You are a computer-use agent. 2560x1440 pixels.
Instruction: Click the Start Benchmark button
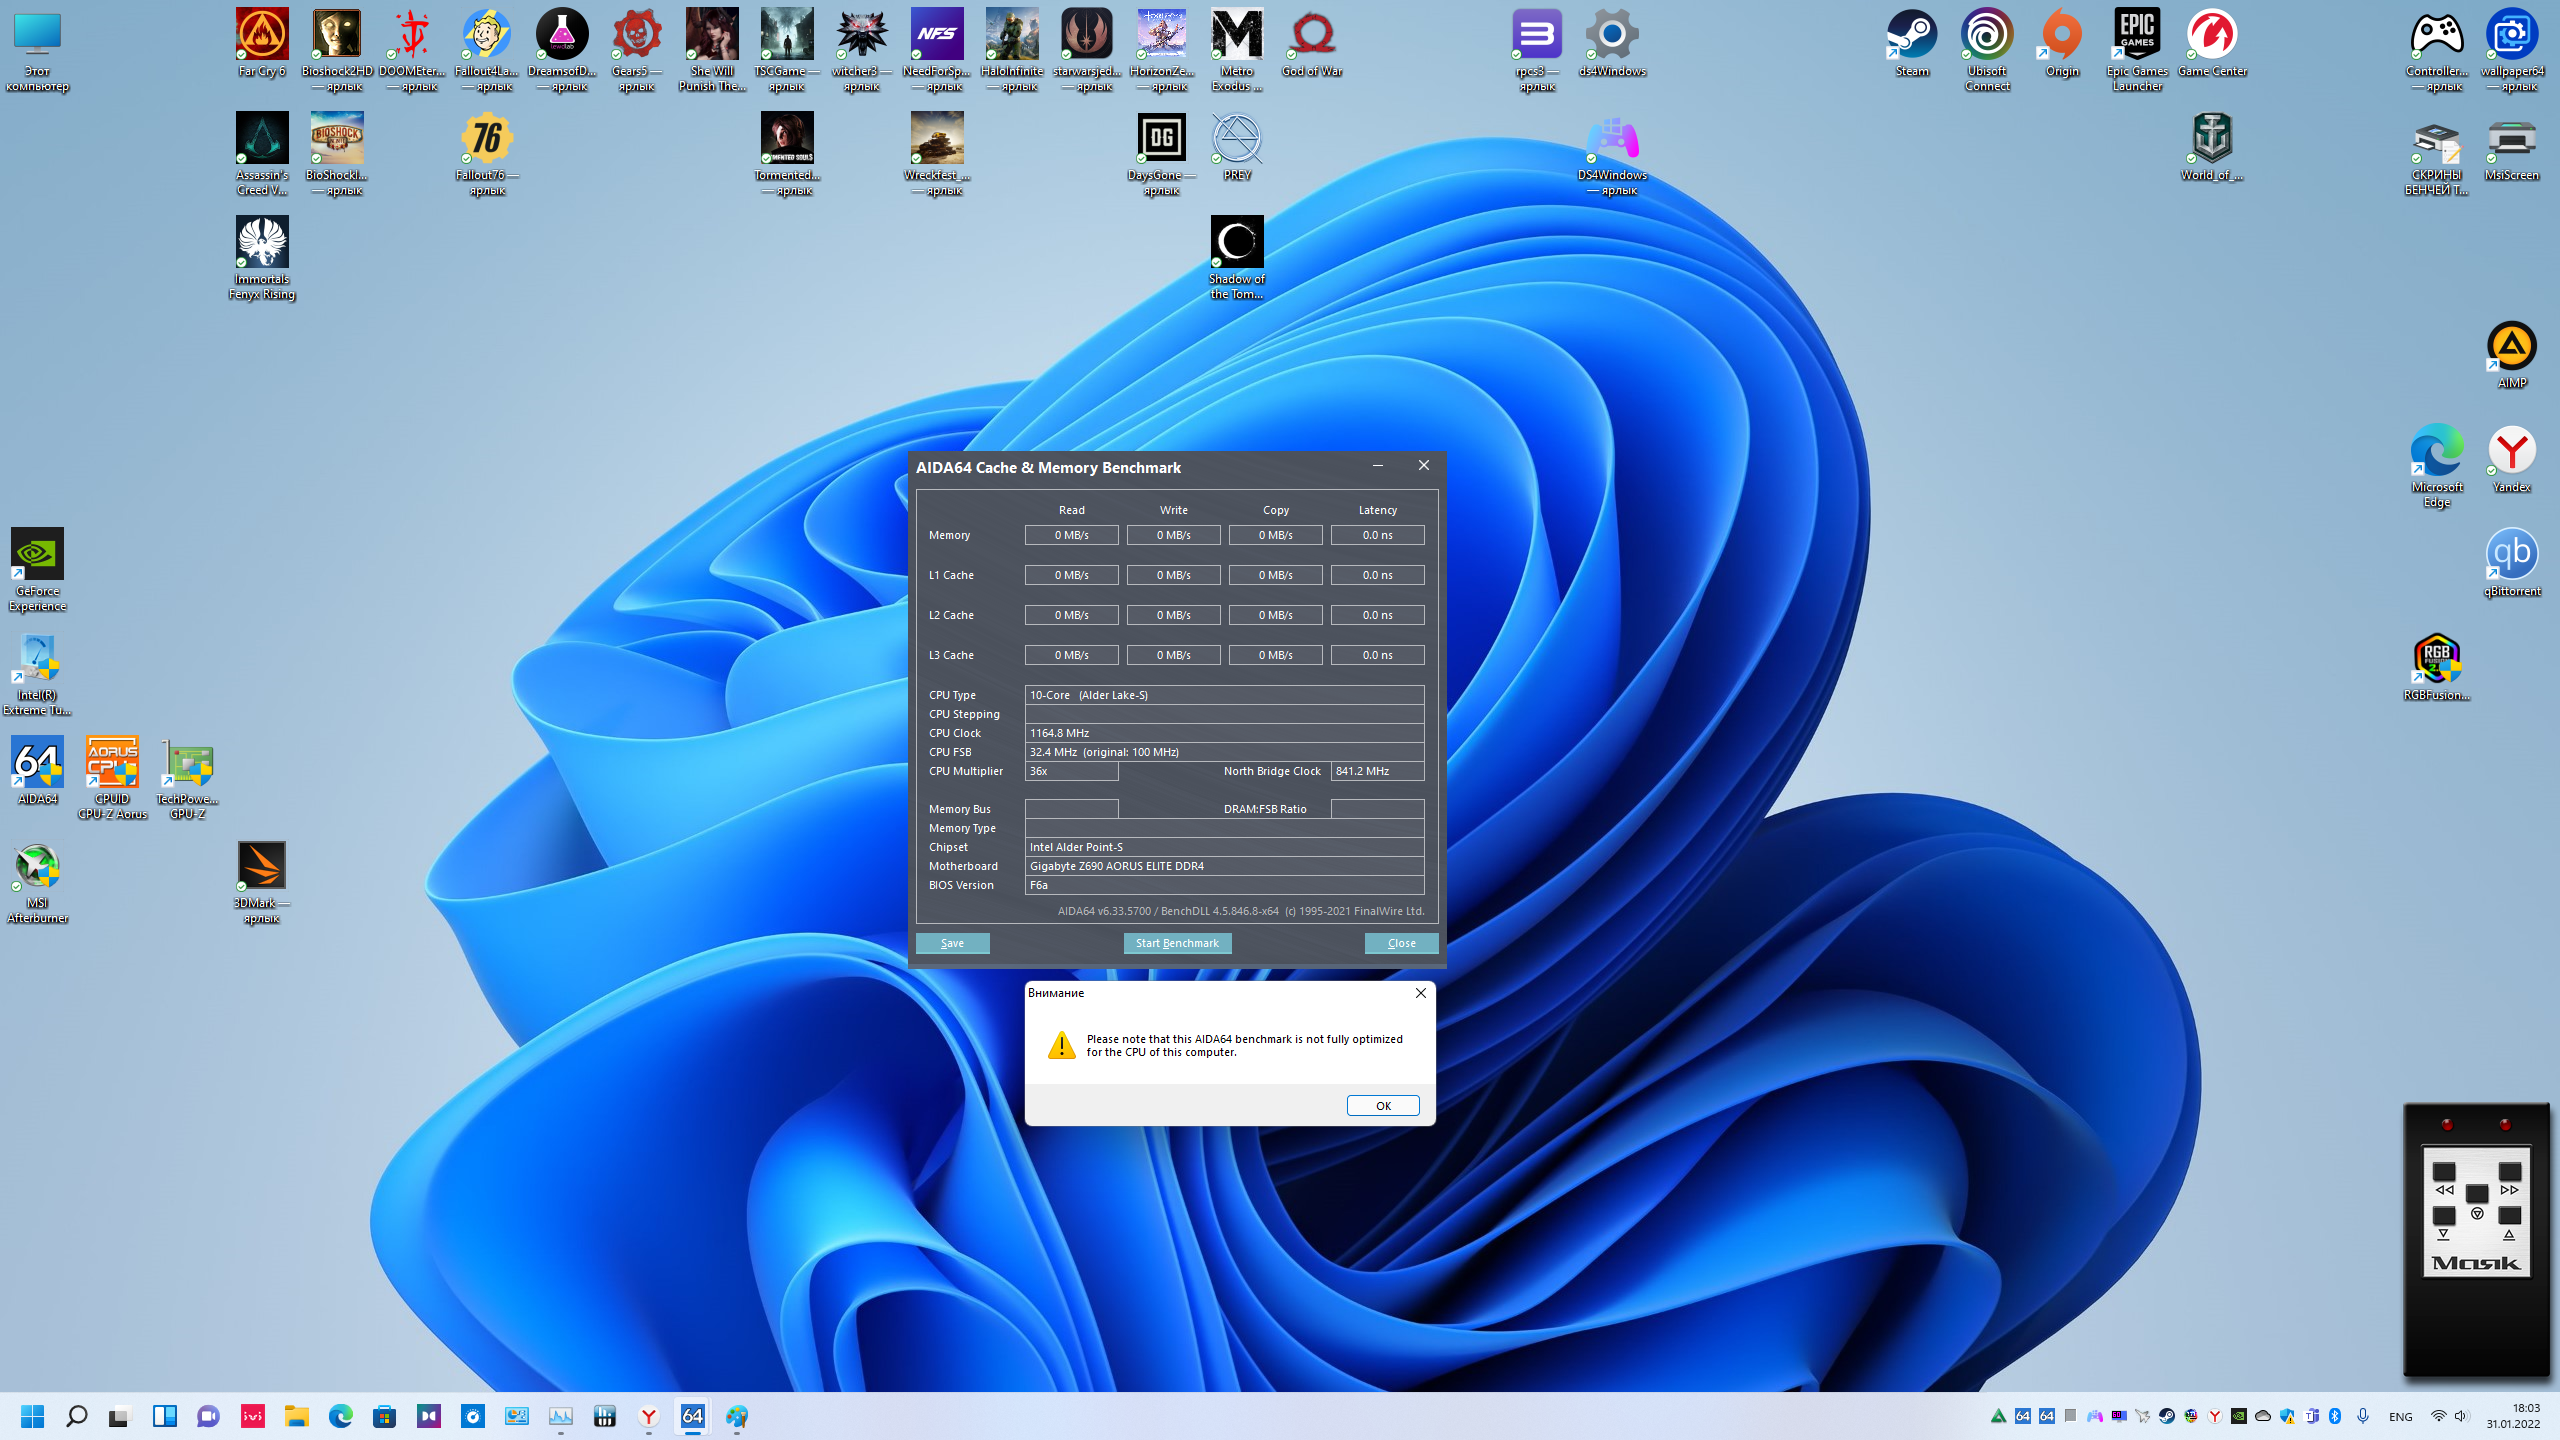coord(1177,943)
